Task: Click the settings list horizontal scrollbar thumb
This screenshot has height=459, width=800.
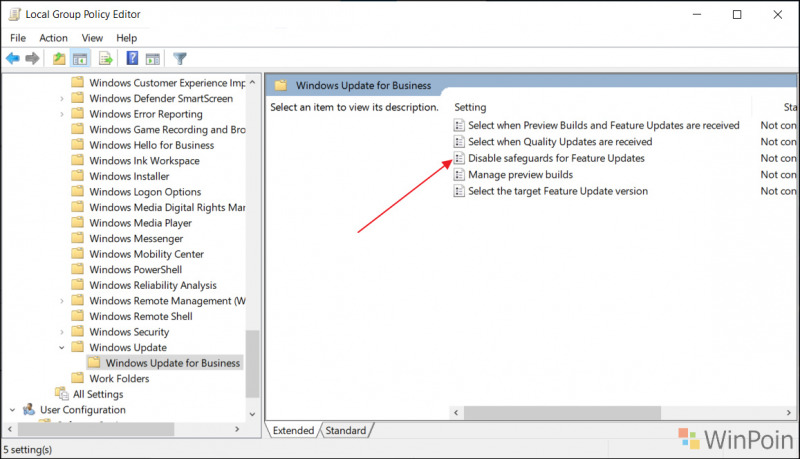Action: point(562,412)
